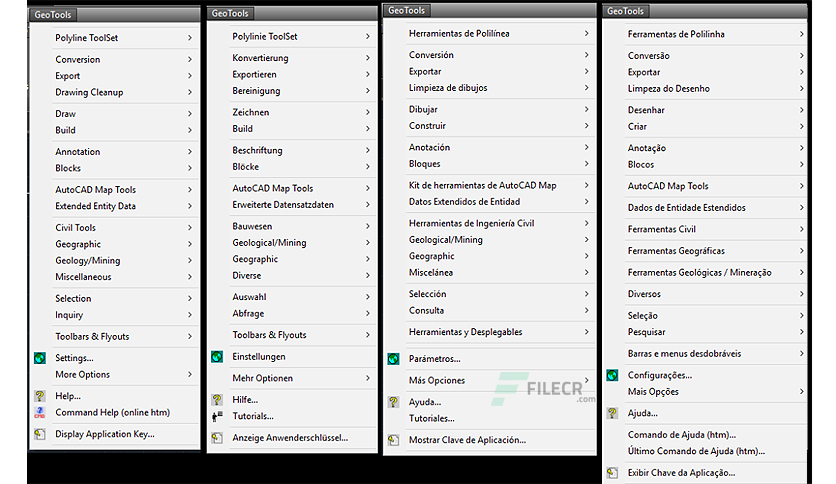Click the globe icon beside Einstellungen
The image size is (836, 484).
coord(217,357)
